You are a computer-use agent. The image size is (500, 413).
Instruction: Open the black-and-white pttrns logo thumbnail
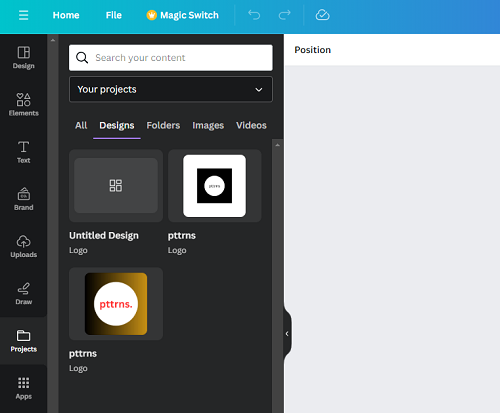pos(214,186)
